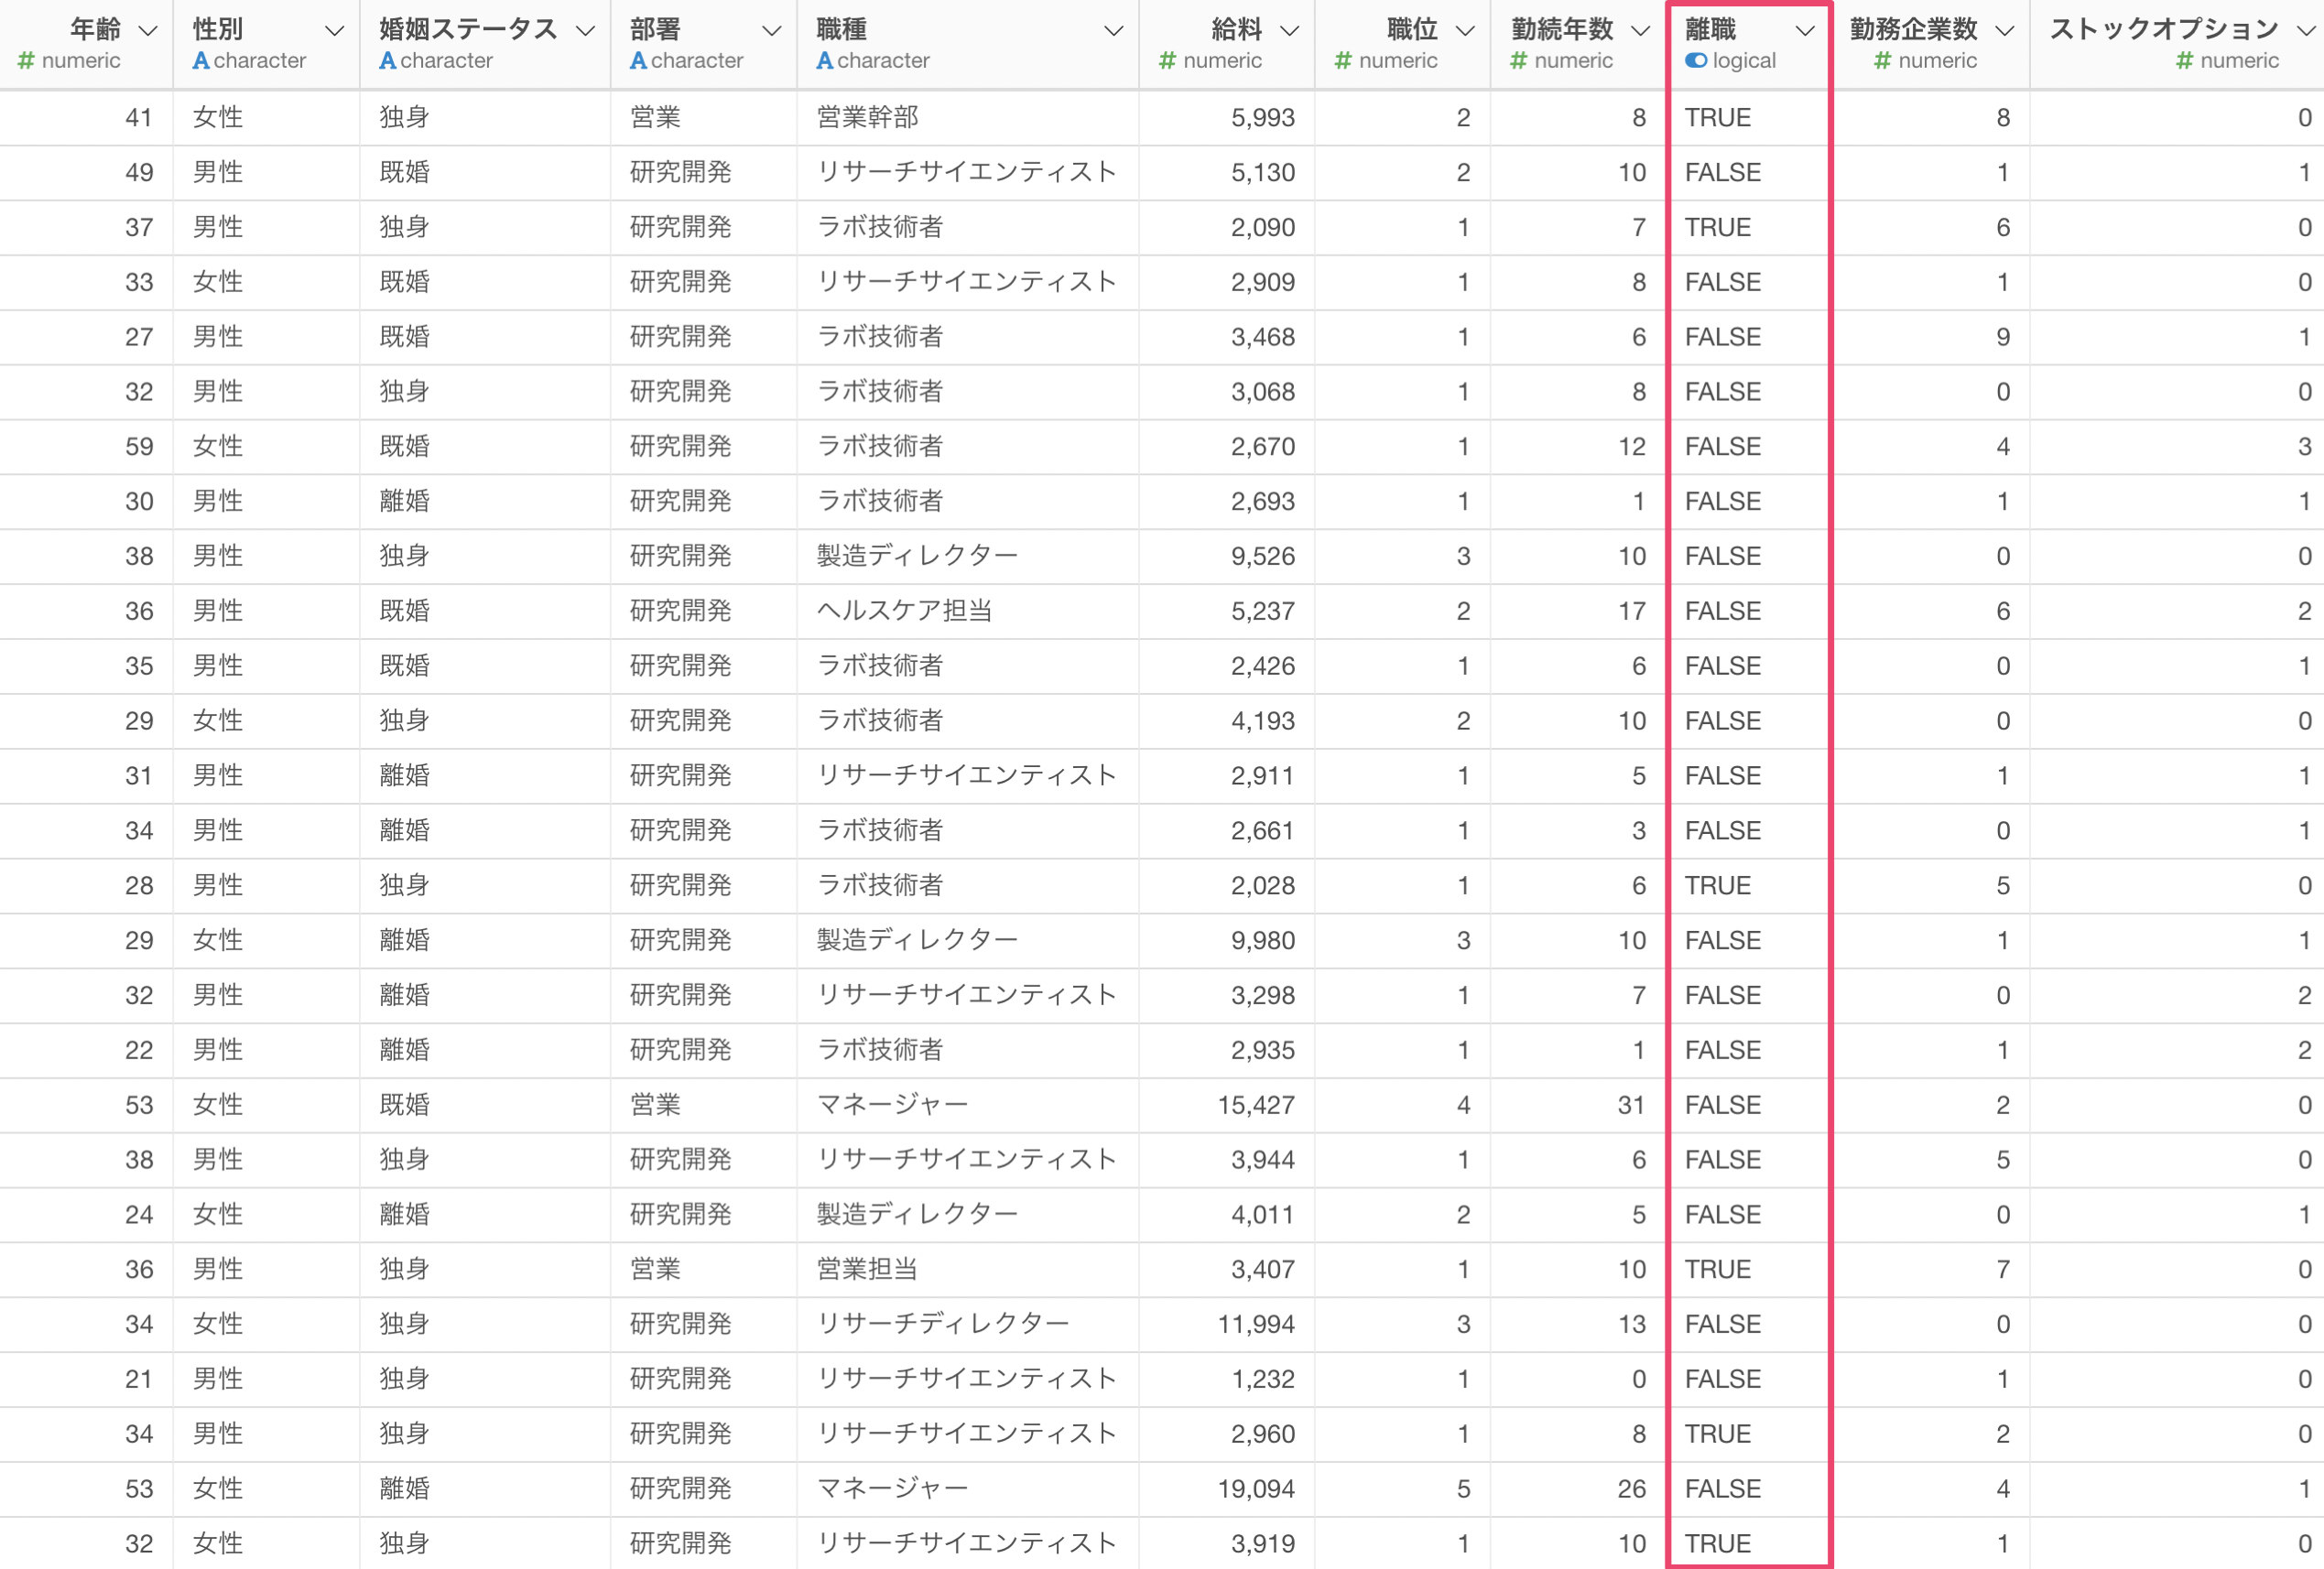This screenshot has height=1569, width=2324.
Task: Click salary value 11,994
Action: (1256, 1324)
